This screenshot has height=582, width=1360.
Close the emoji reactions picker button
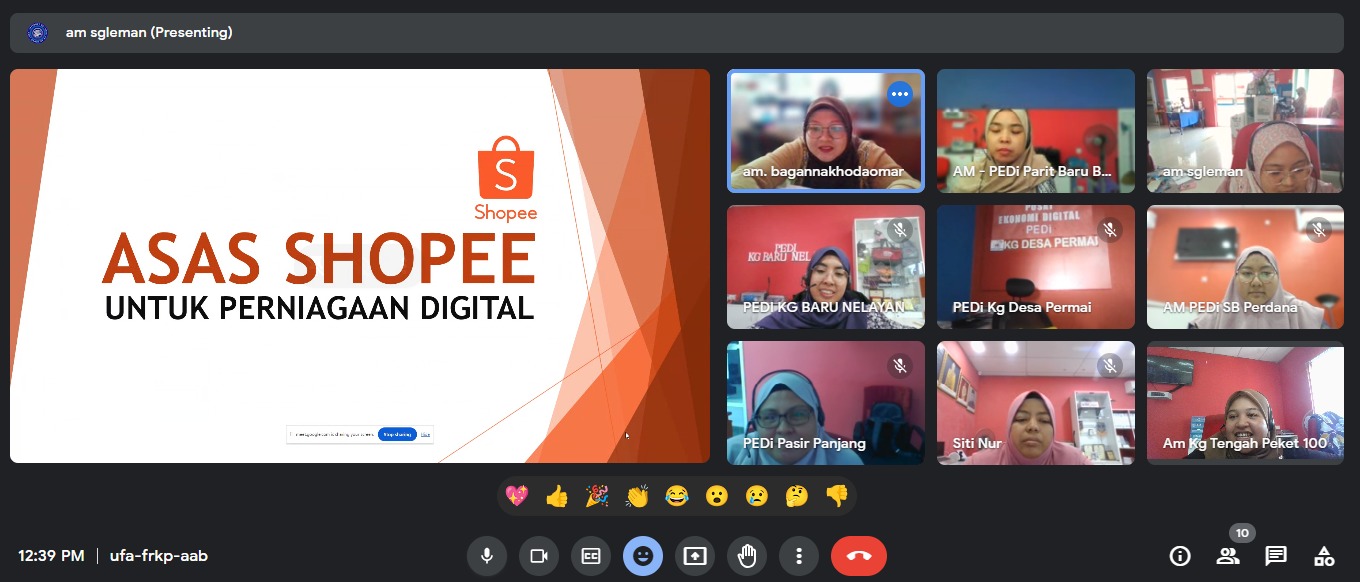pos(643,556)
